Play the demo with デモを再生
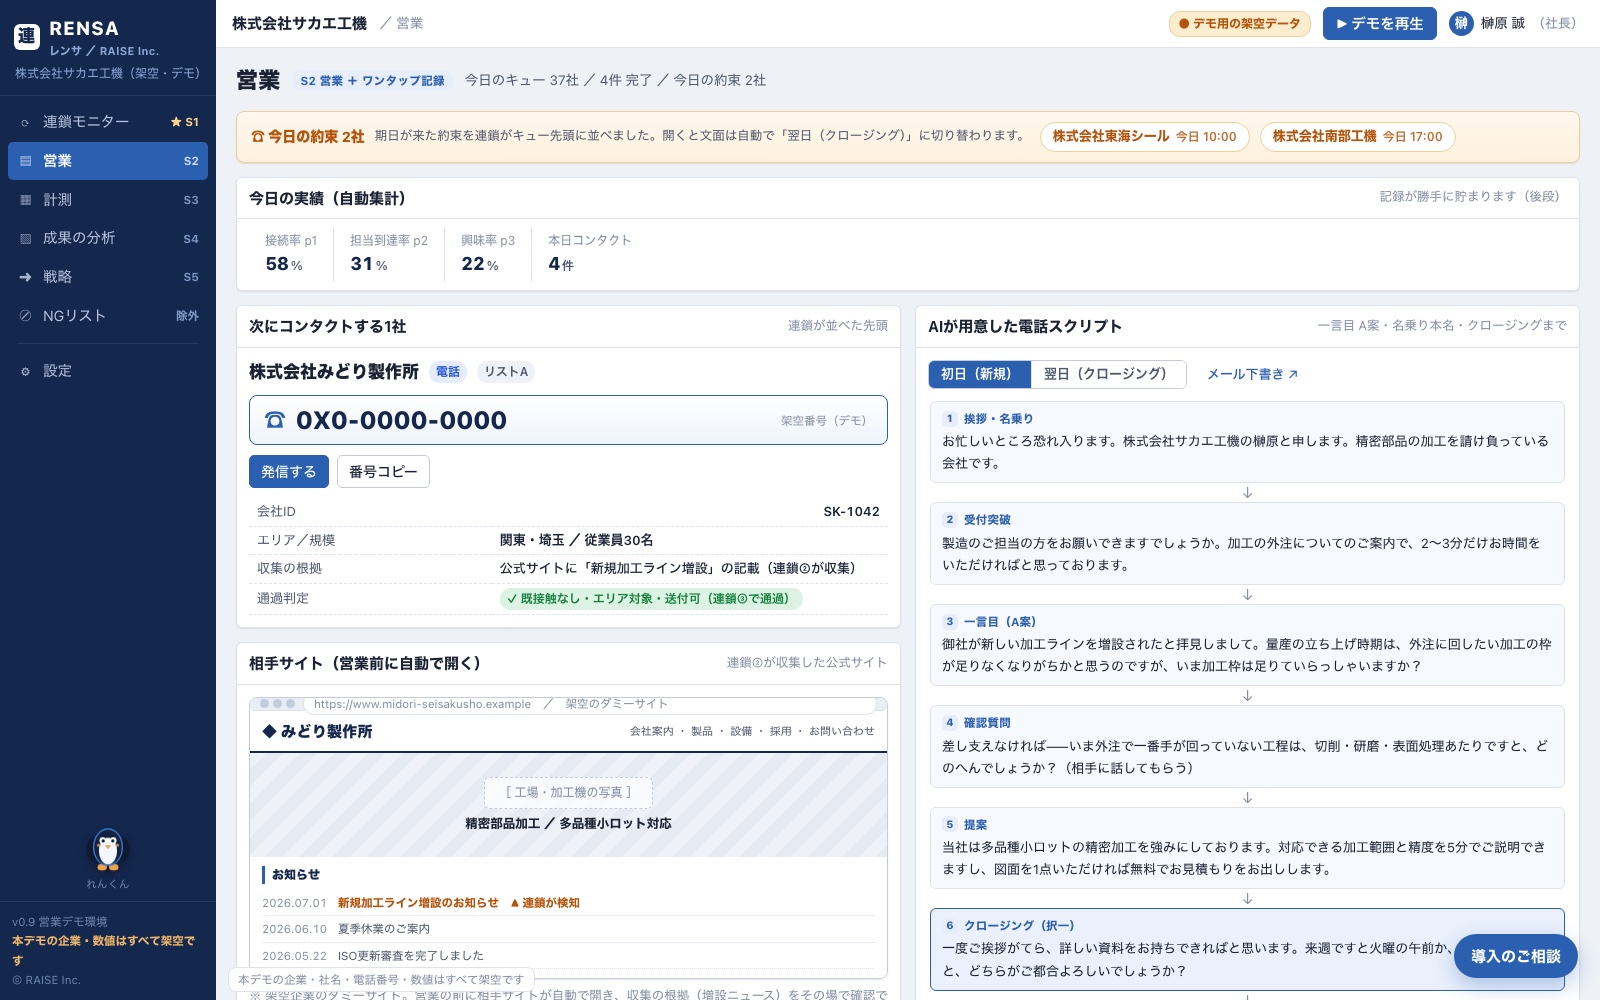 1379,24
